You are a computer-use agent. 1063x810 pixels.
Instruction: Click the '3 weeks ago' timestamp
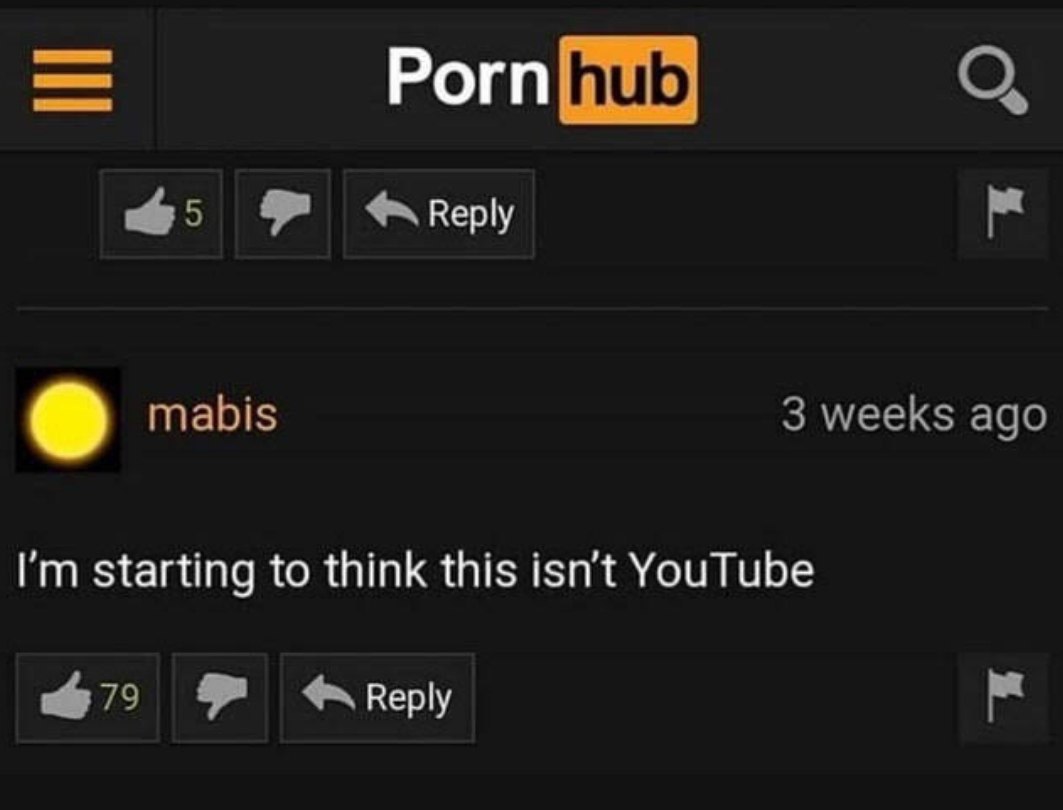[x=914, y=415]
